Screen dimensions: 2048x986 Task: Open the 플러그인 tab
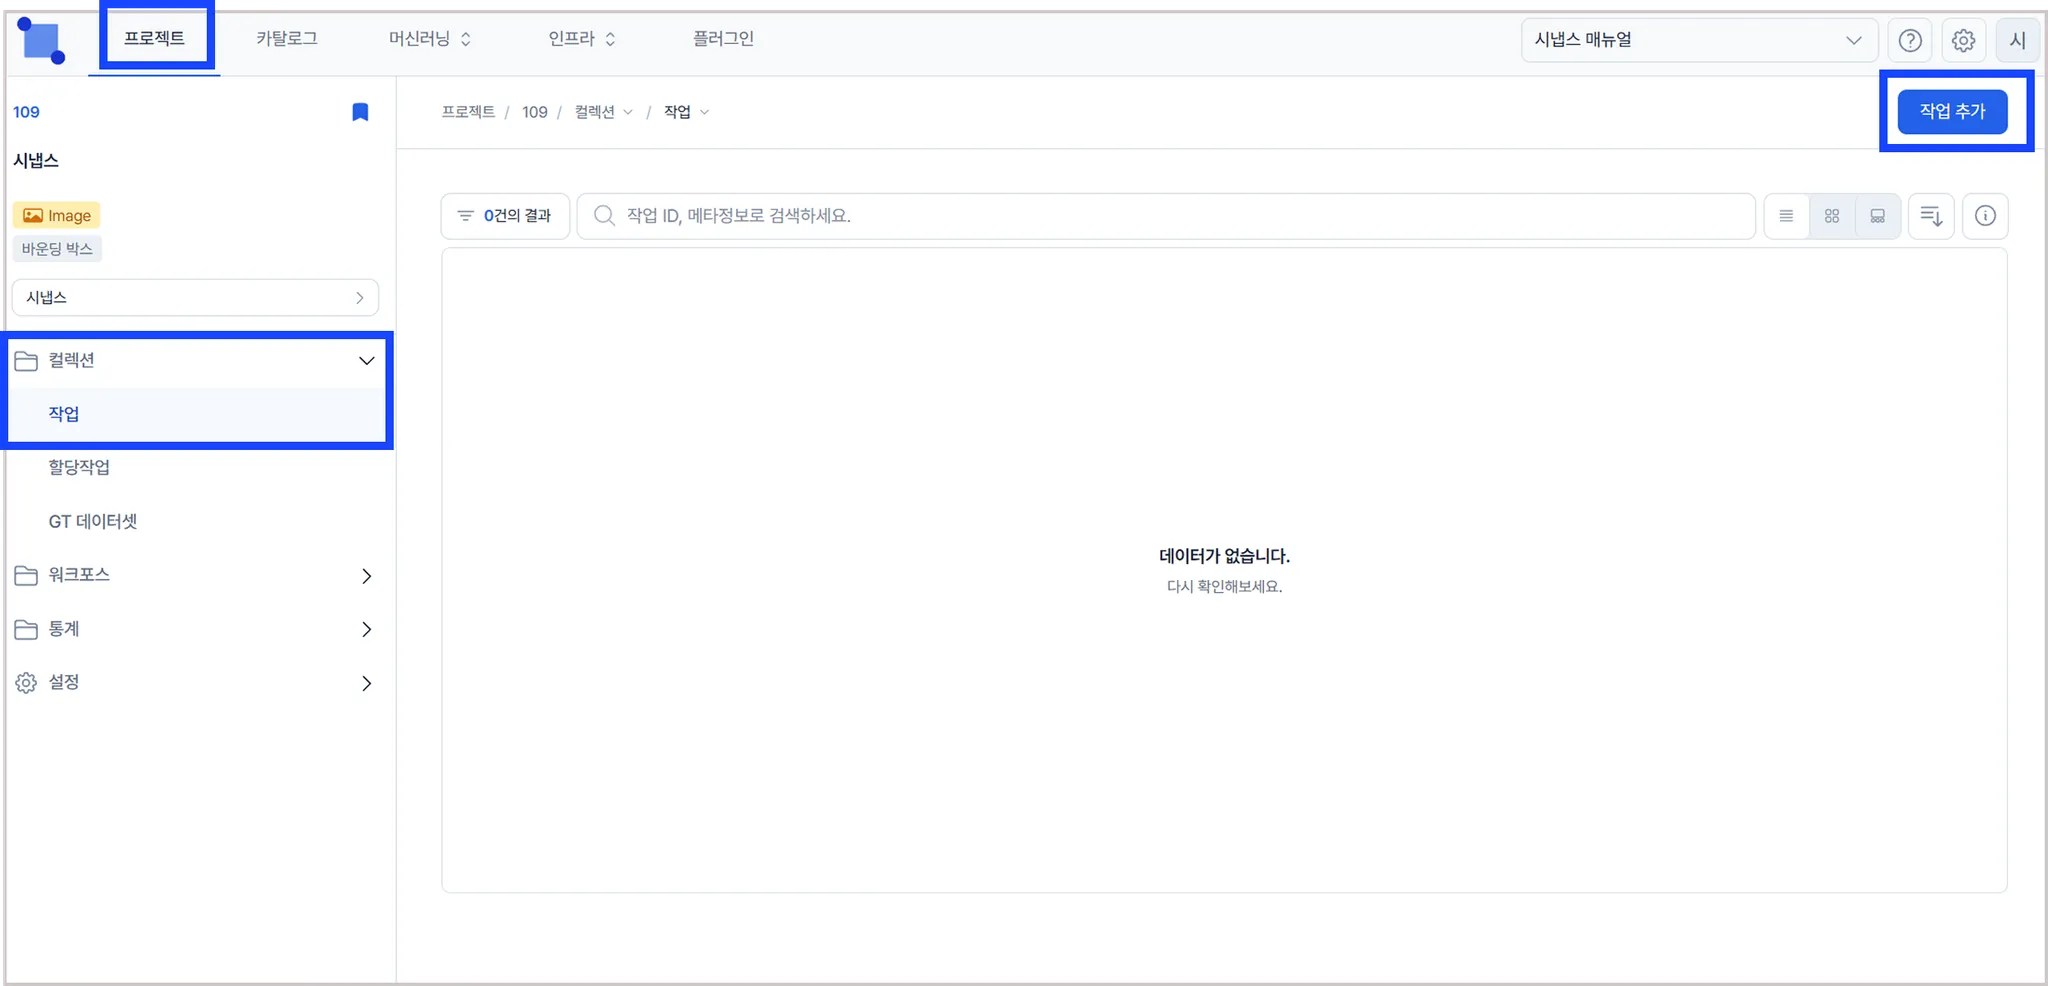point(723,39)
